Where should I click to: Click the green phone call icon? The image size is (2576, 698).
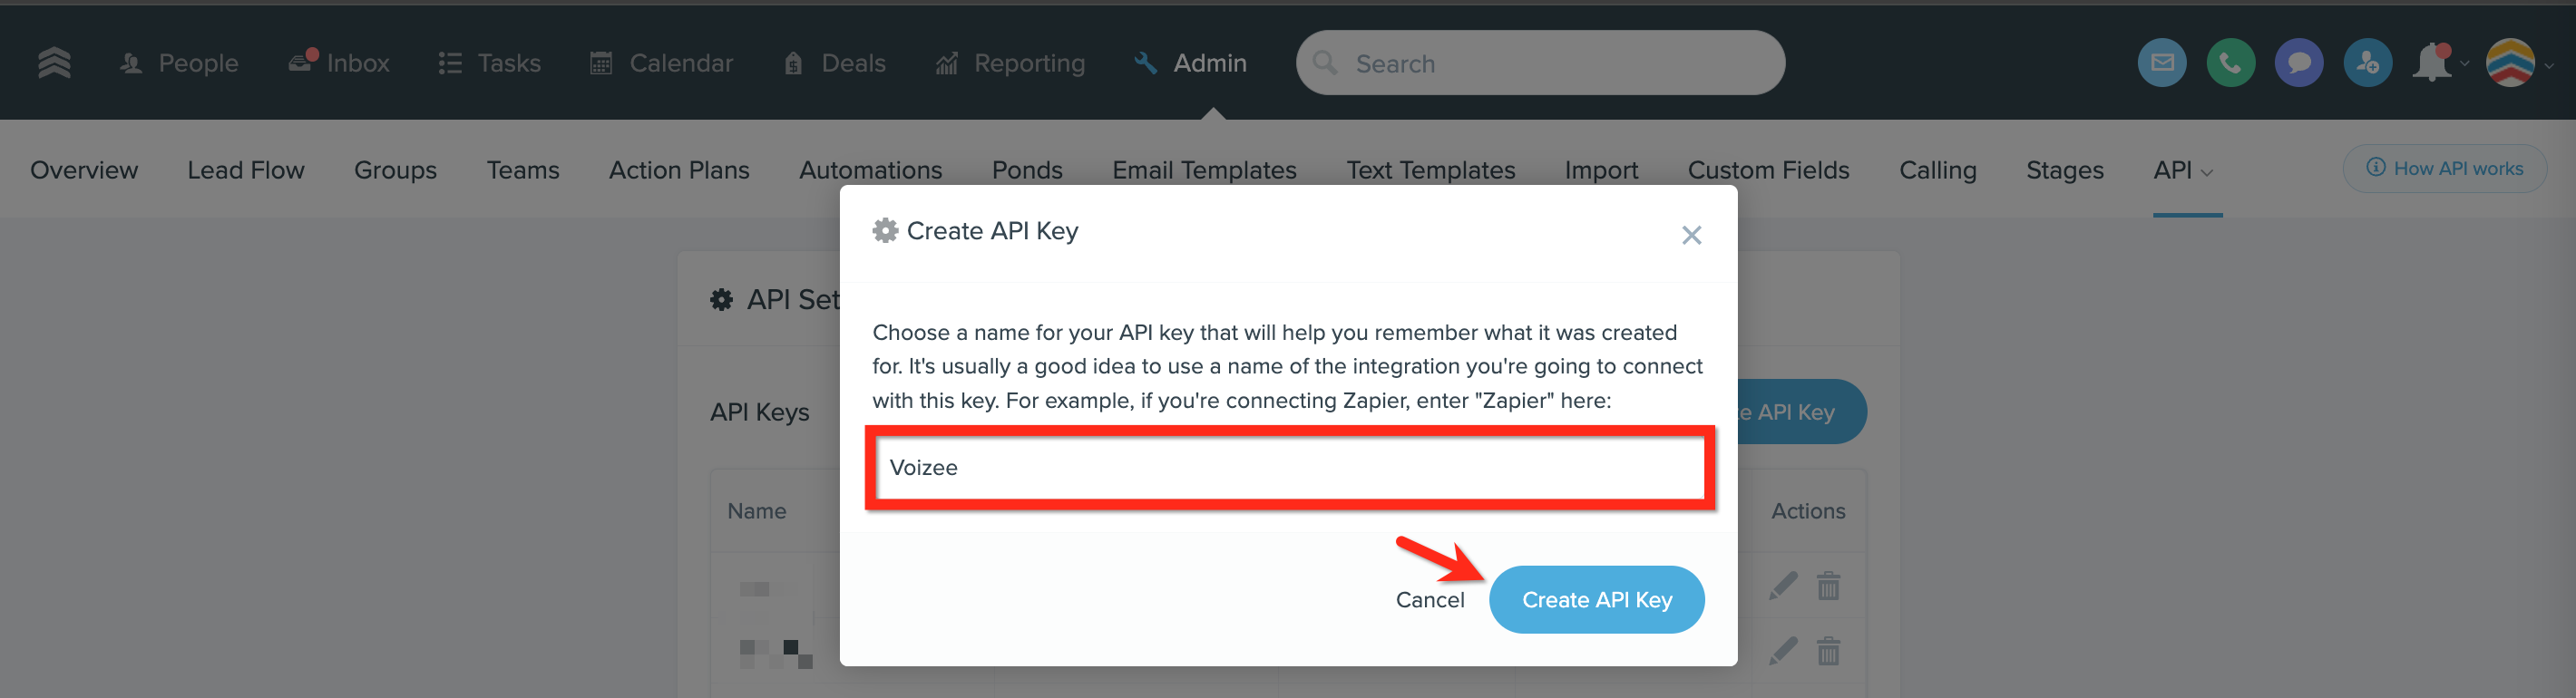pyautogui.click(x=2230, y=63)
